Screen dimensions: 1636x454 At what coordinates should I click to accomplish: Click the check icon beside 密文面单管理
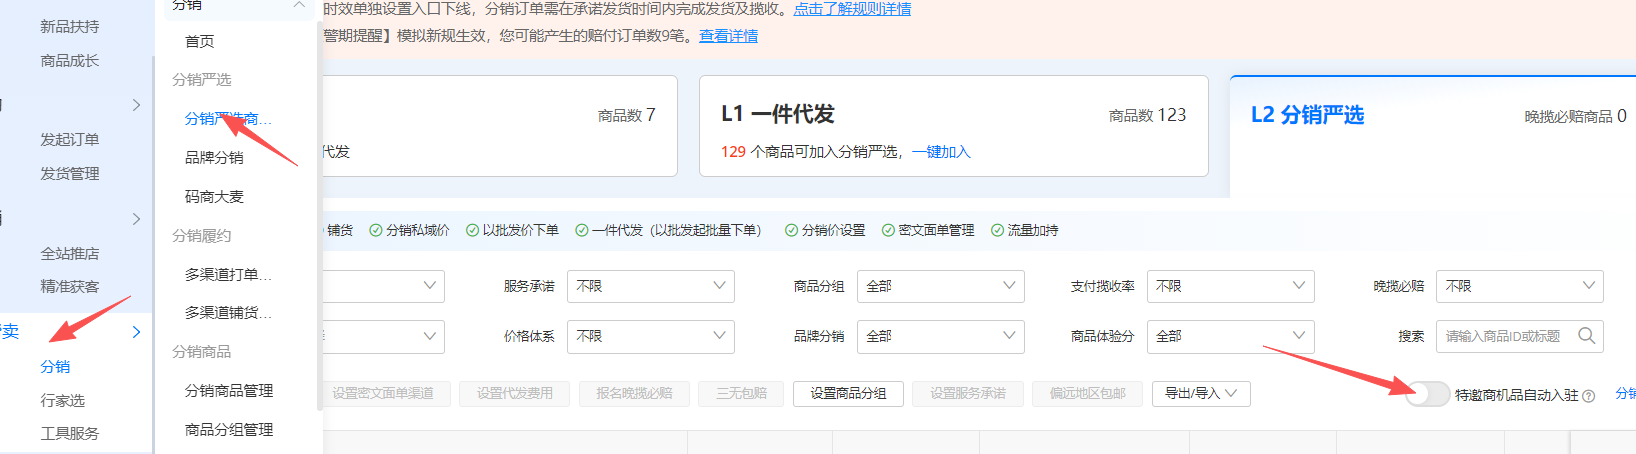(888, 231)
